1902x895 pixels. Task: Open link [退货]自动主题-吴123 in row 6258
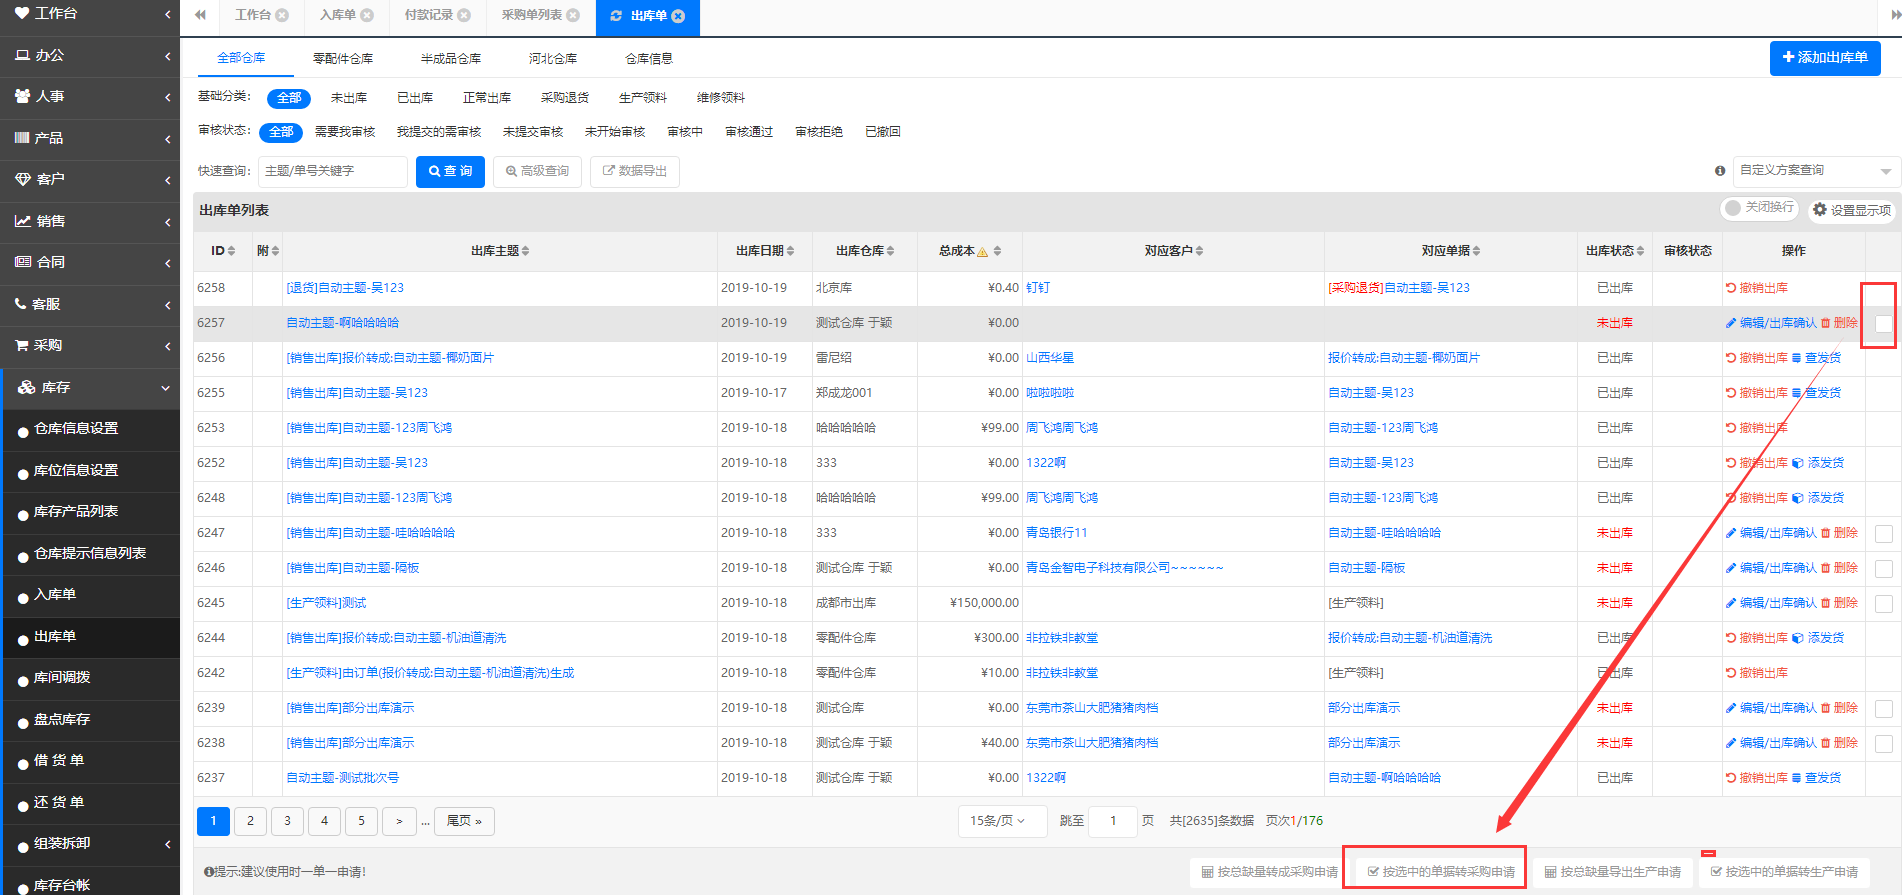[x=345, y=288]
